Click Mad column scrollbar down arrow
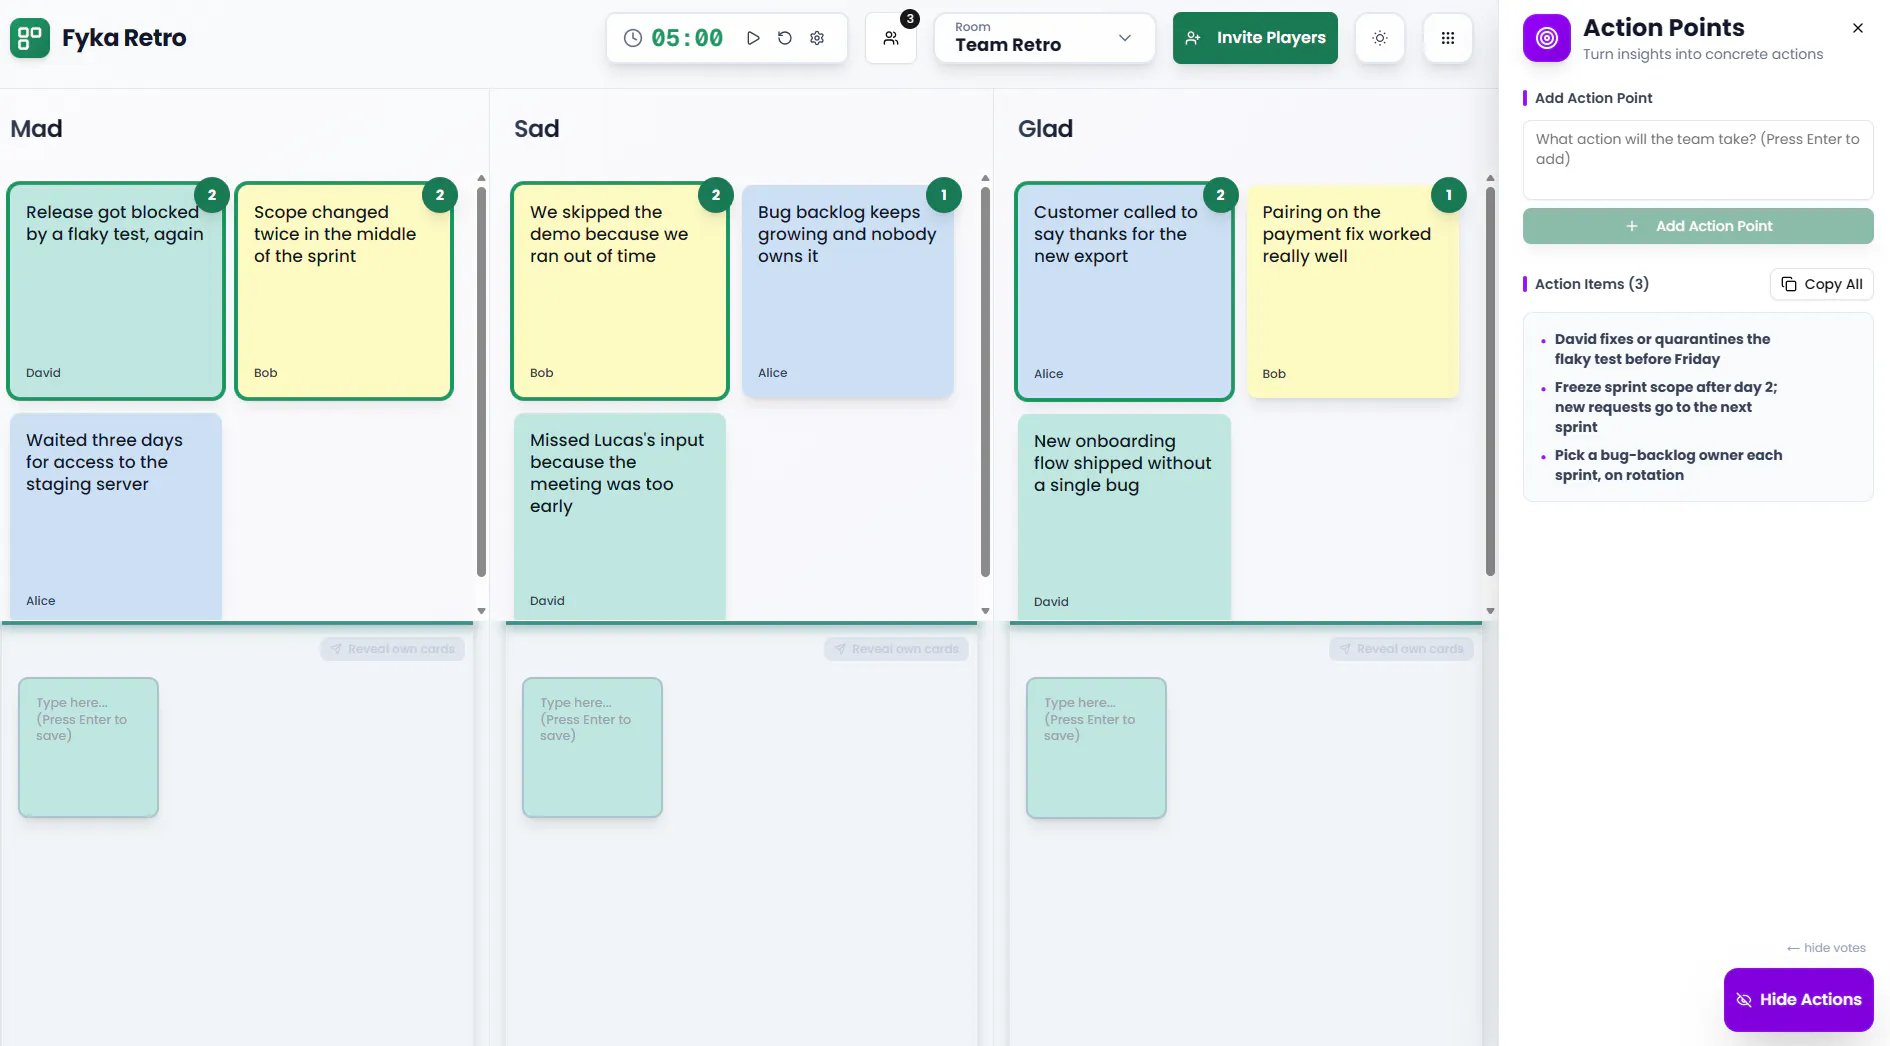This screenshot has height=1046, width=1890. click(481, 611)
